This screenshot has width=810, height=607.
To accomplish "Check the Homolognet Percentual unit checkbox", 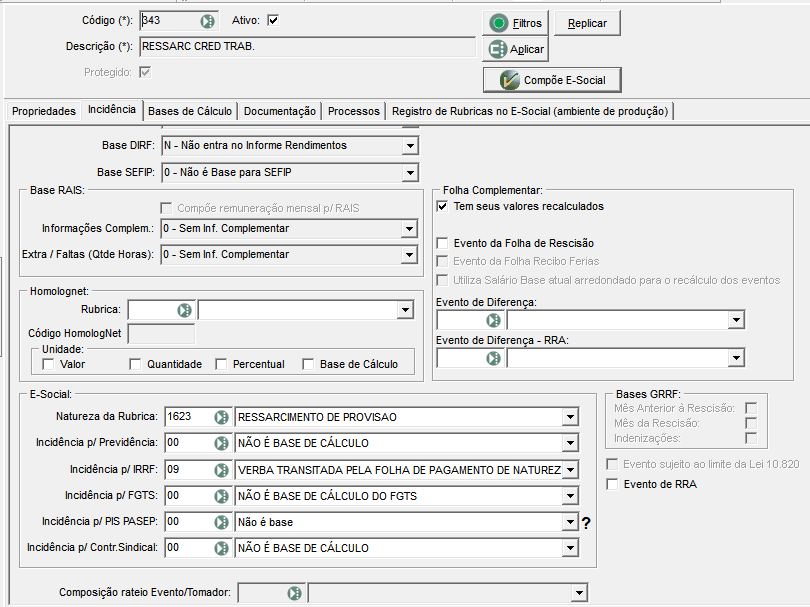I will pos(221,364).
